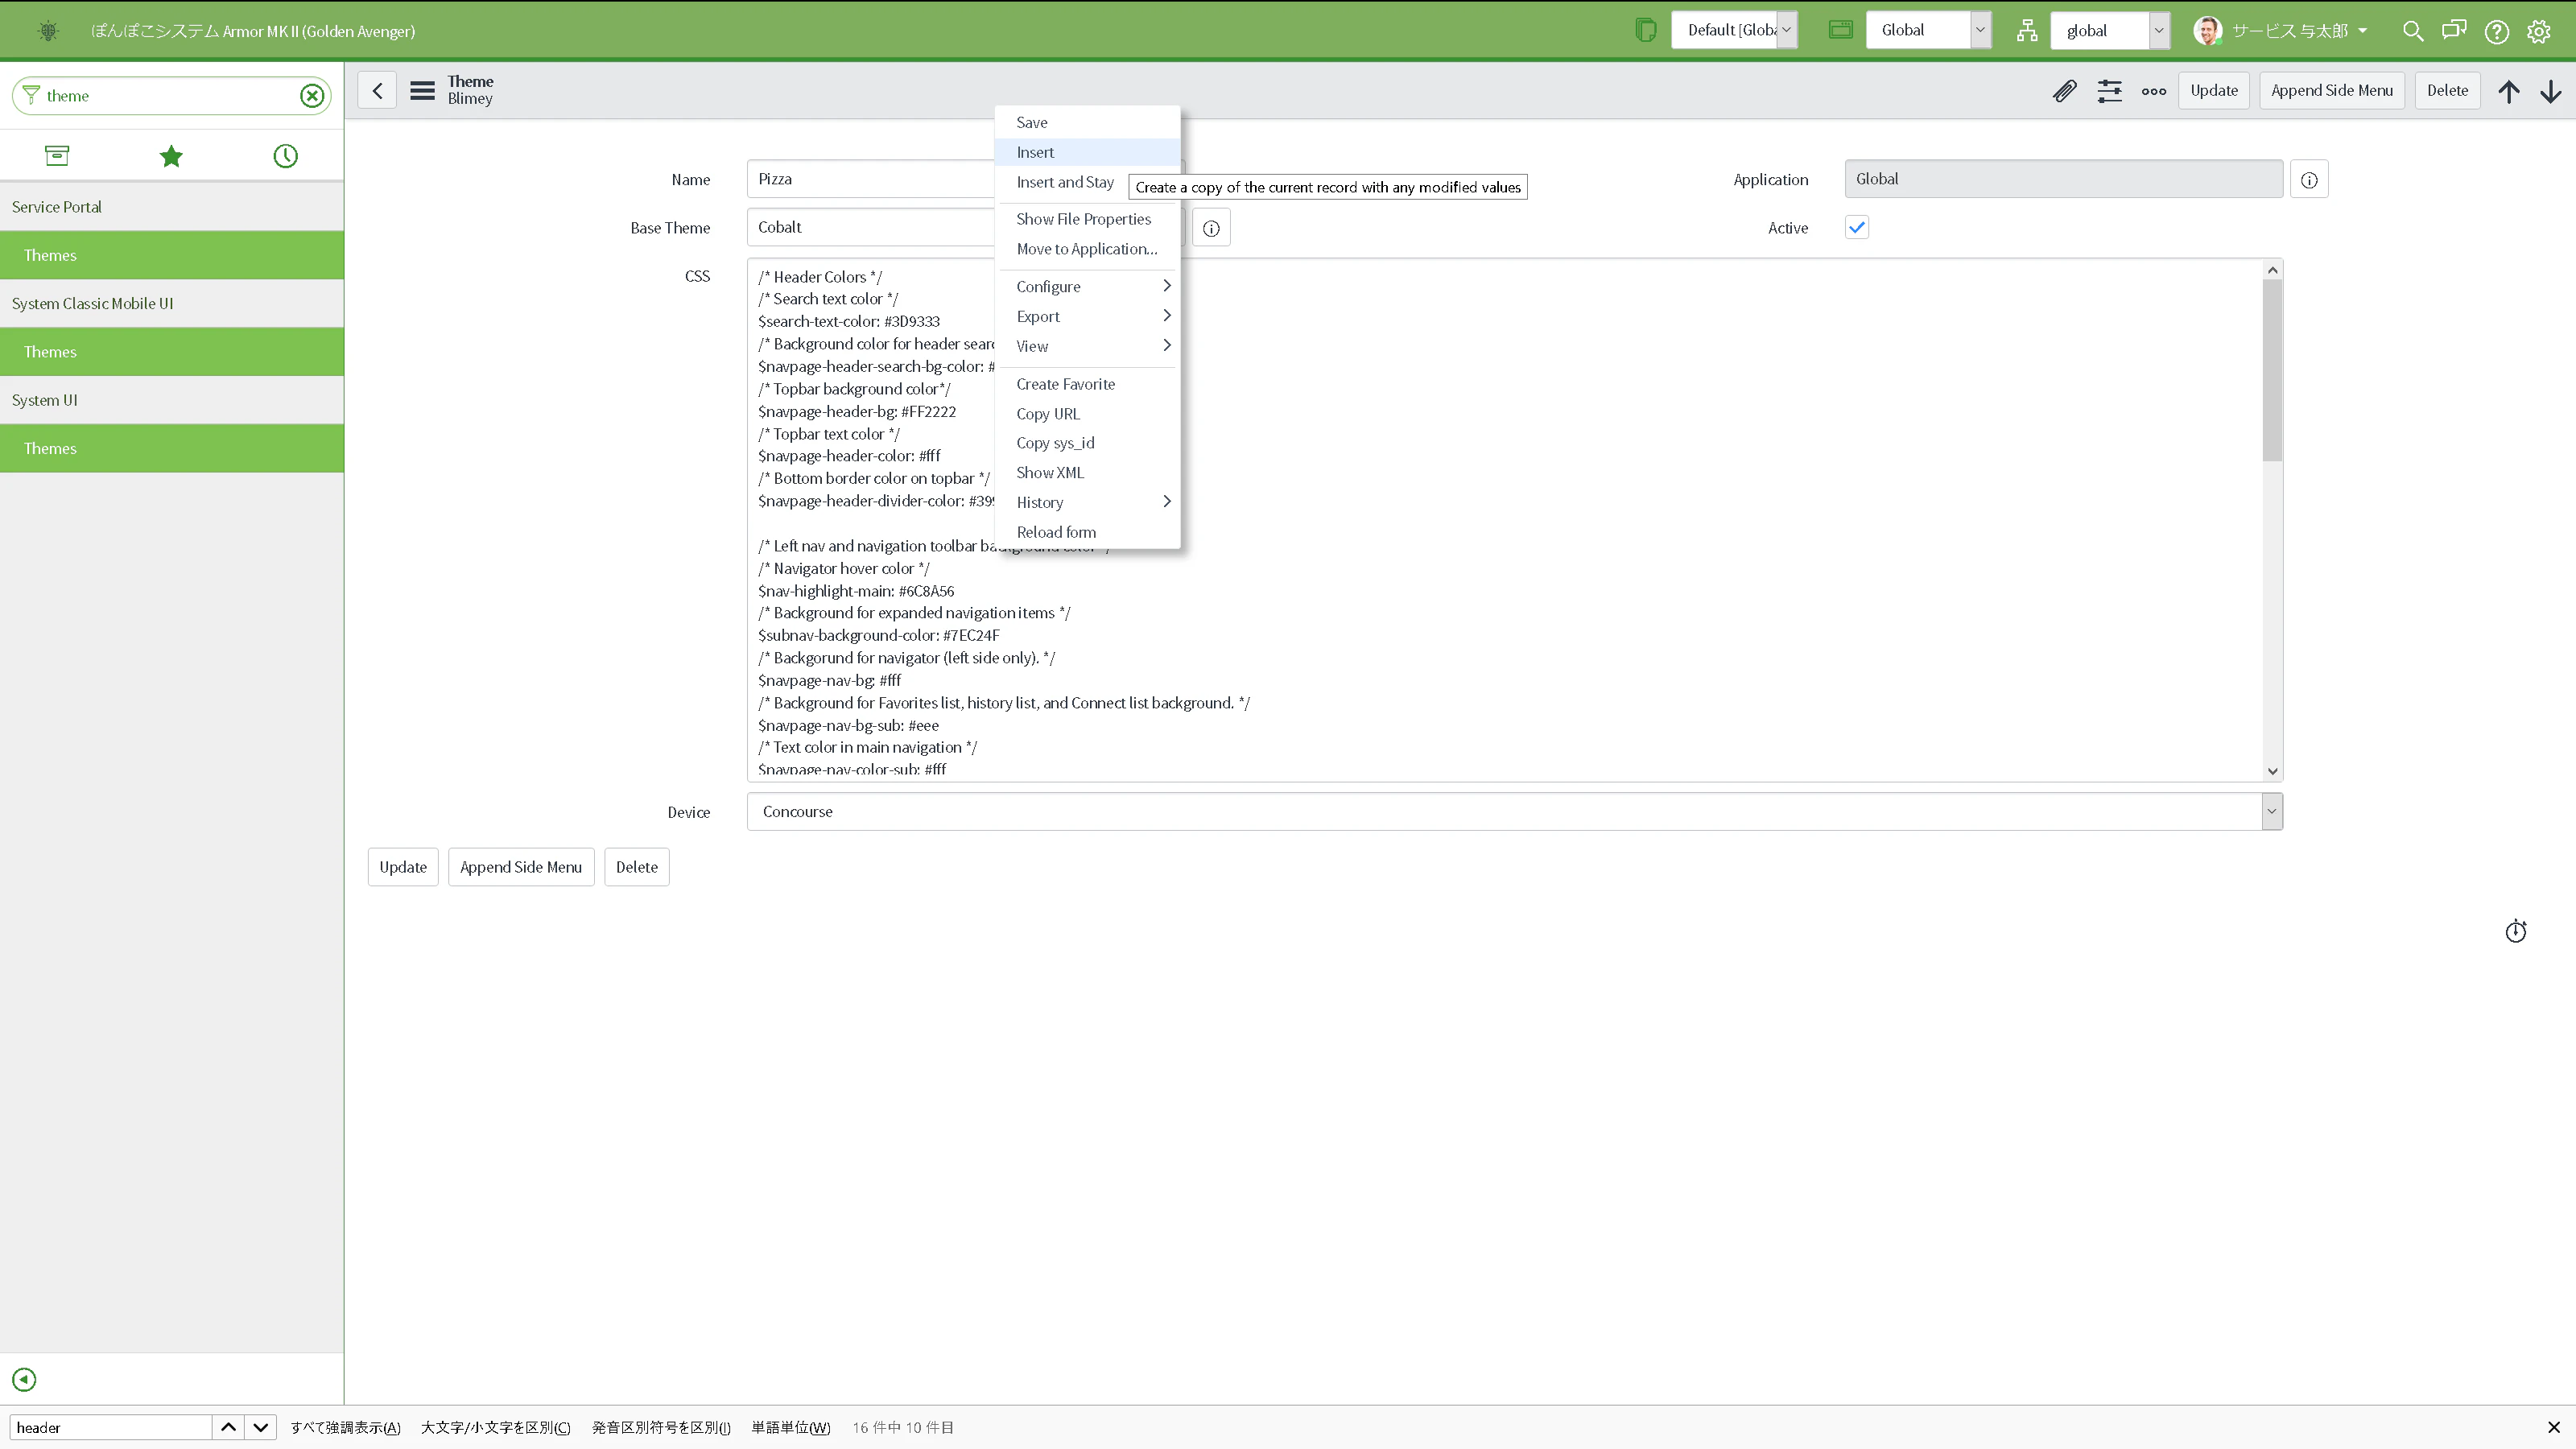Viewport: 2576px width, 1449px height.
Task: Select Copy URL menu item
Action: 1087,414
